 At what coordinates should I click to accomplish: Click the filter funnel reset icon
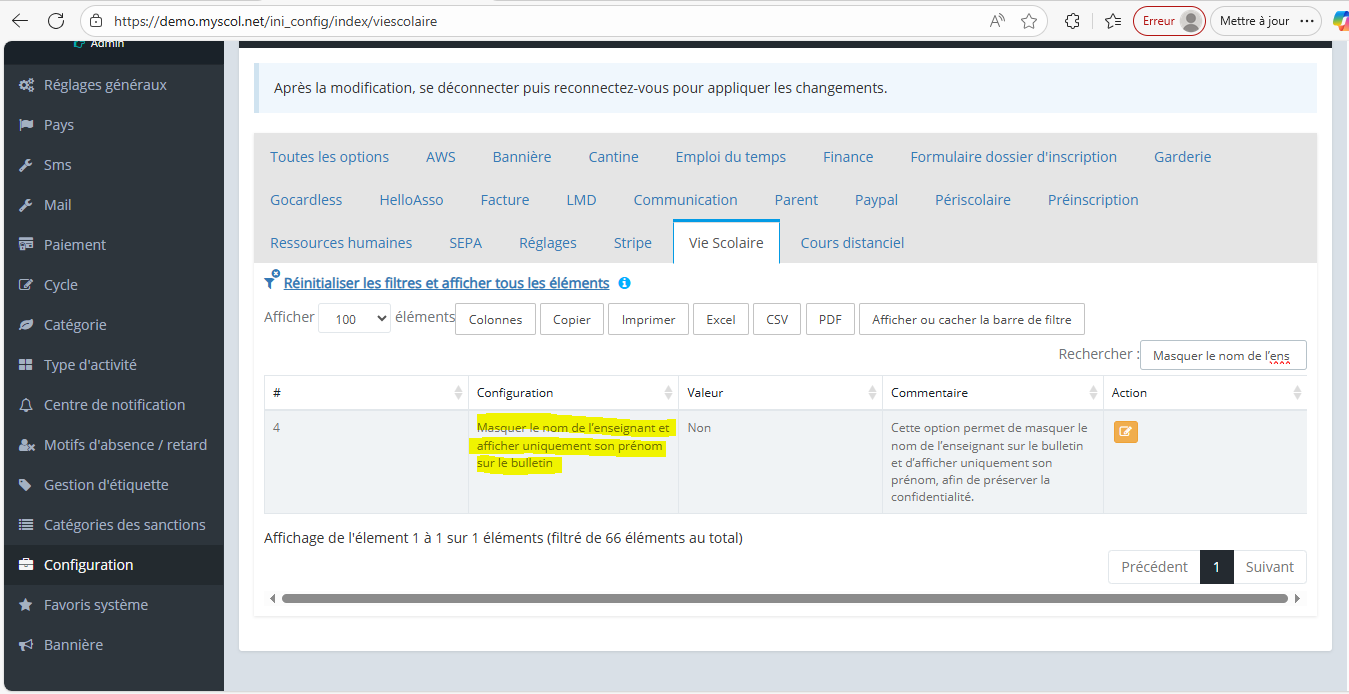coord(271,283)
